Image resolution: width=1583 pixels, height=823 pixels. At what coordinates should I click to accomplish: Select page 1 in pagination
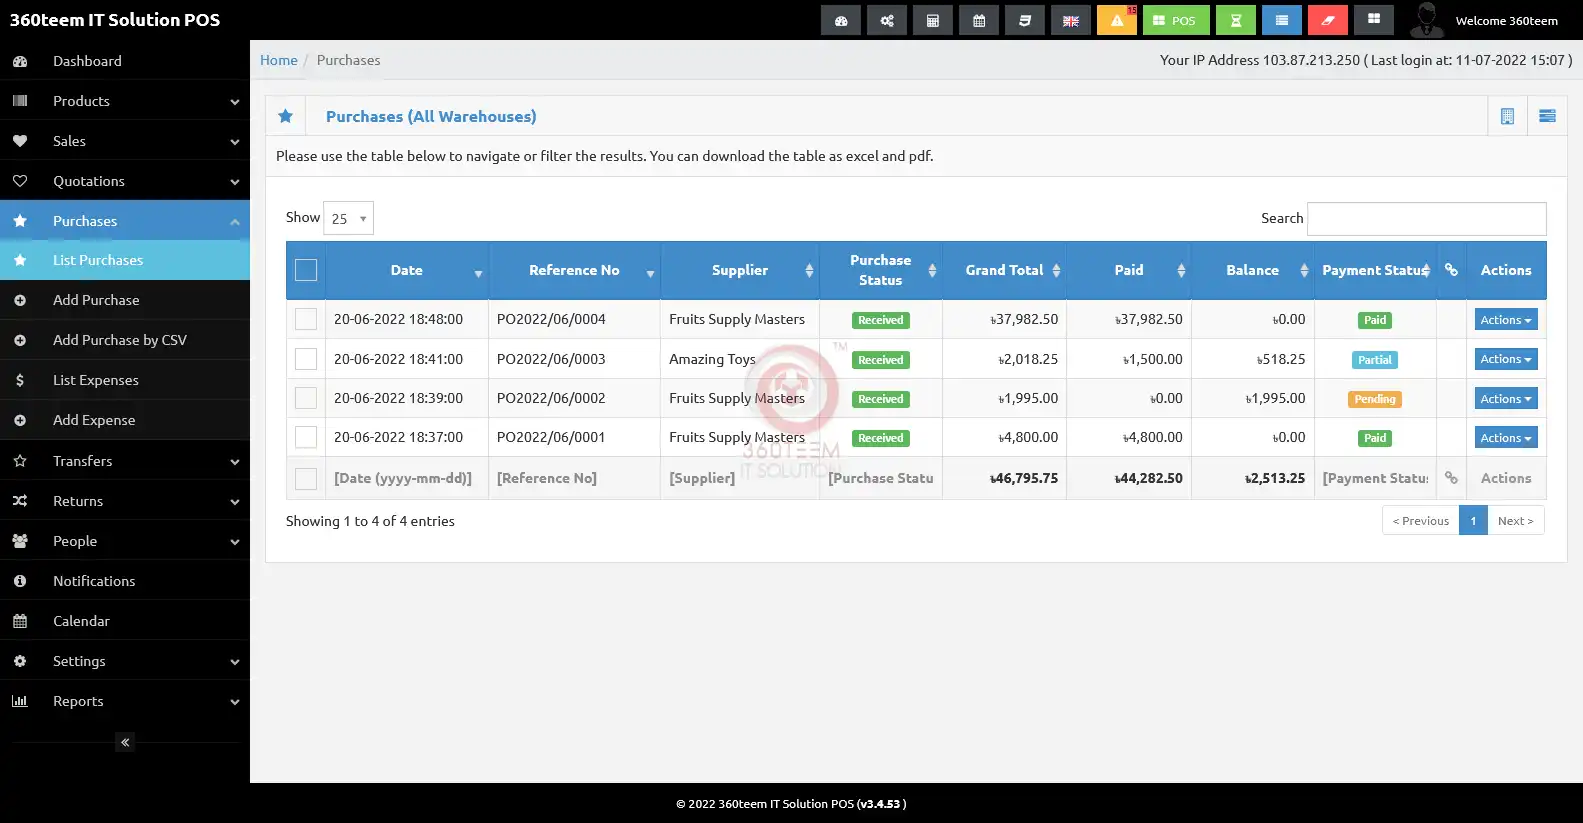1473,521
